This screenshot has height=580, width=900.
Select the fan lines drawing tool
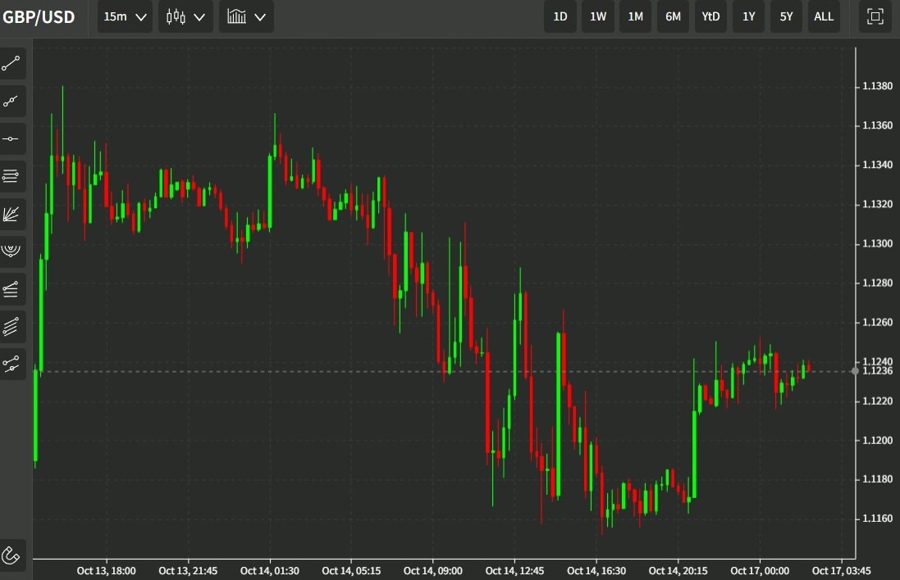pos(11,214)
